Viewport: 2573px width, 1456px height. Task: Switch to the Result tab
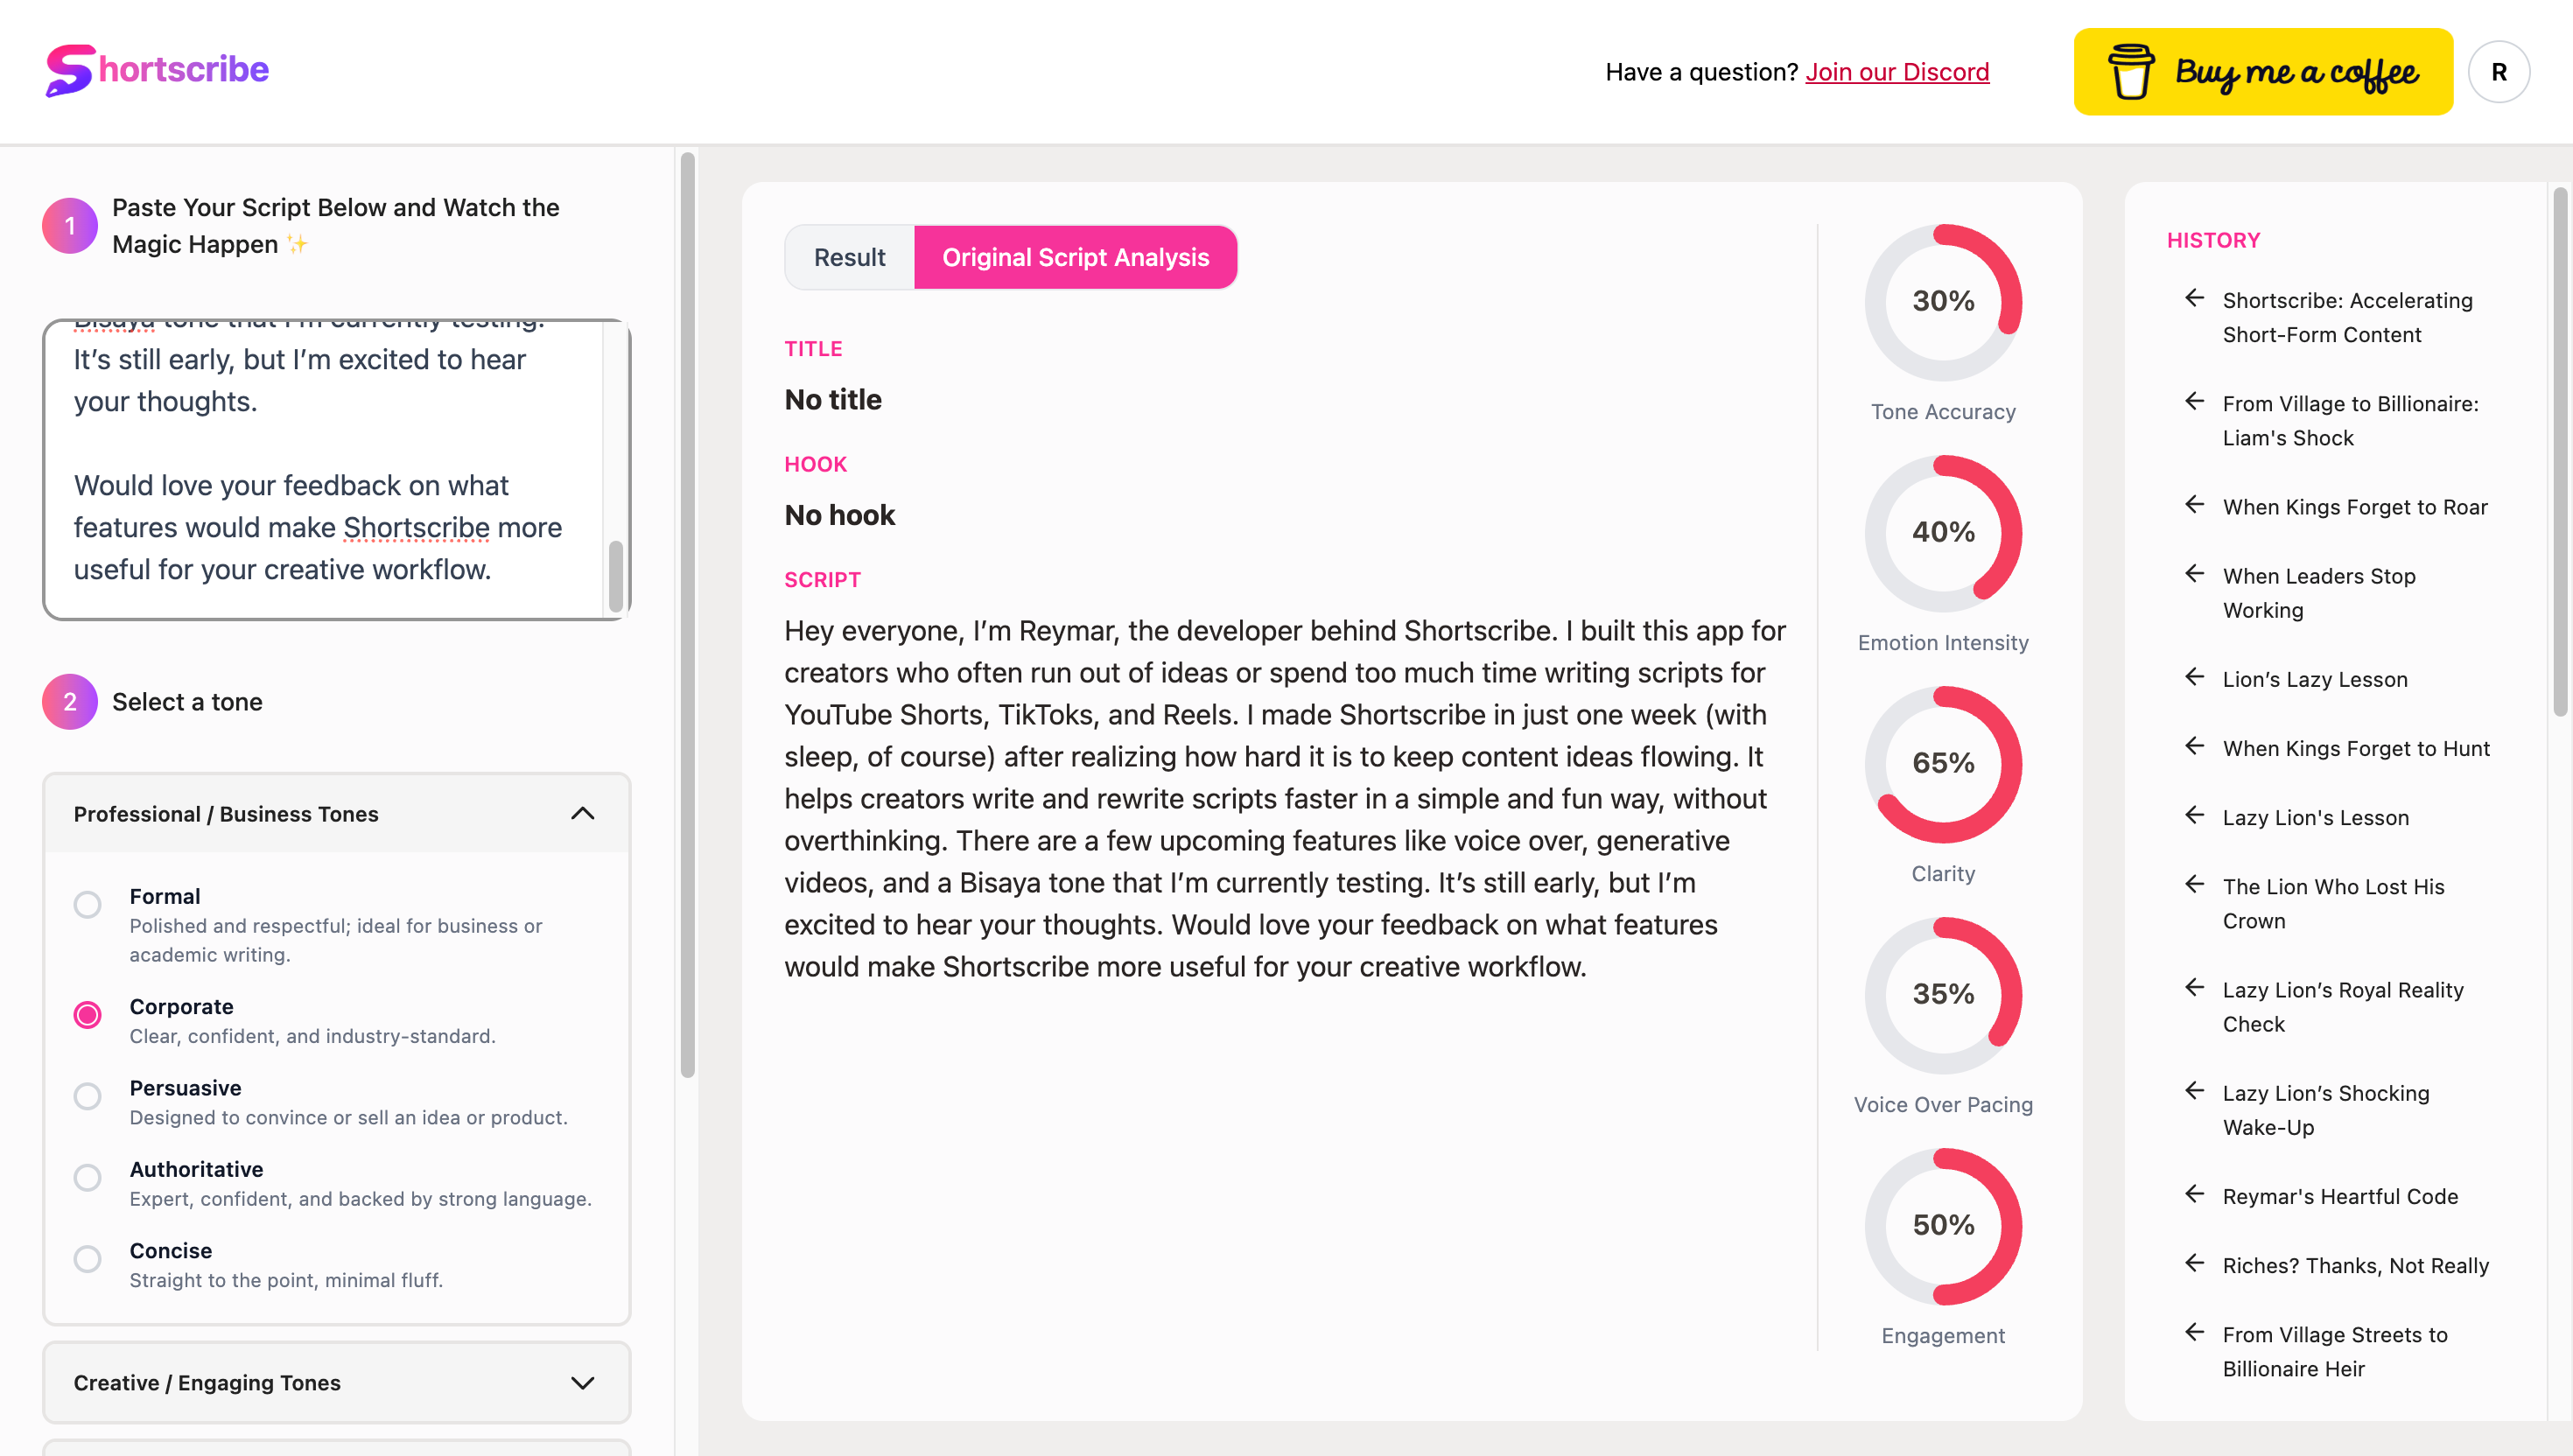[849, 257]
